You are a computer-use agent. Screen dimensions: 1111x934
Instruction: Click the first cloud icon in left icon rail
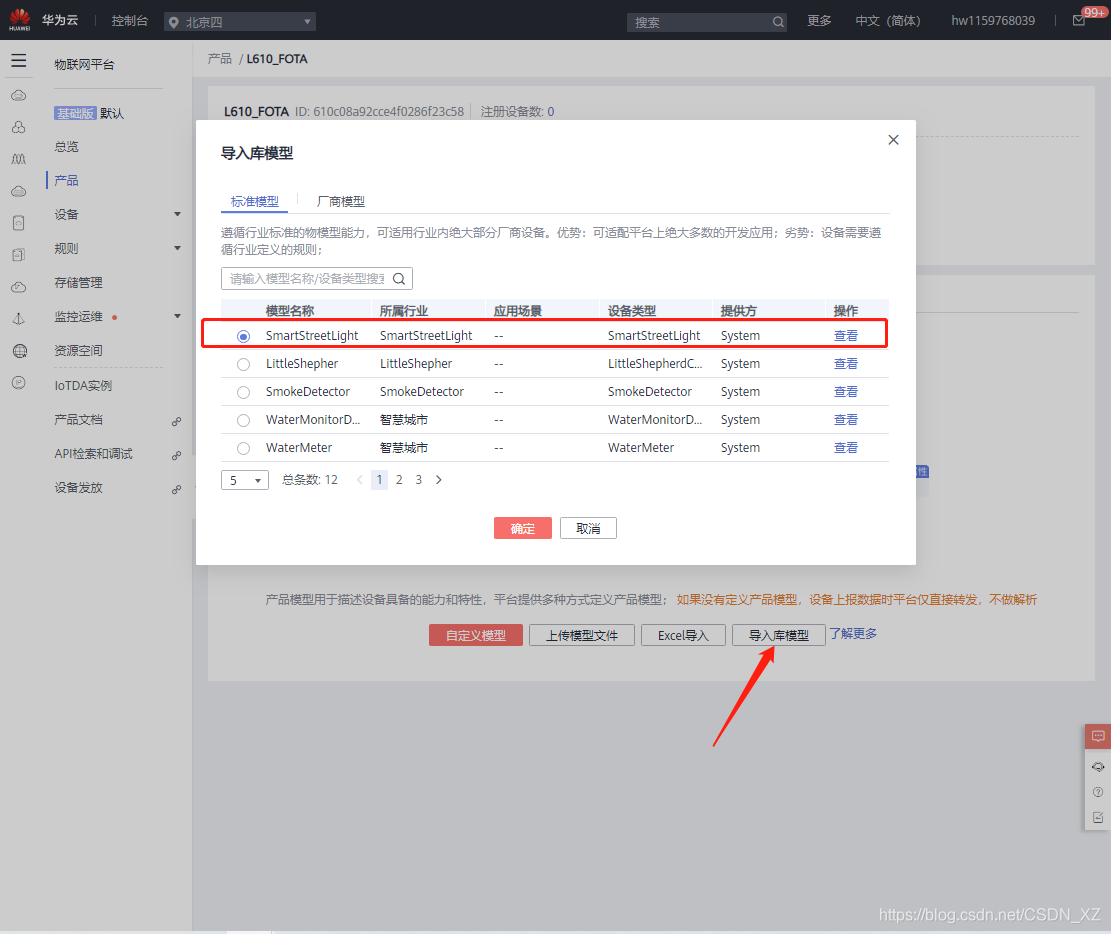click(x=19, y=96)
